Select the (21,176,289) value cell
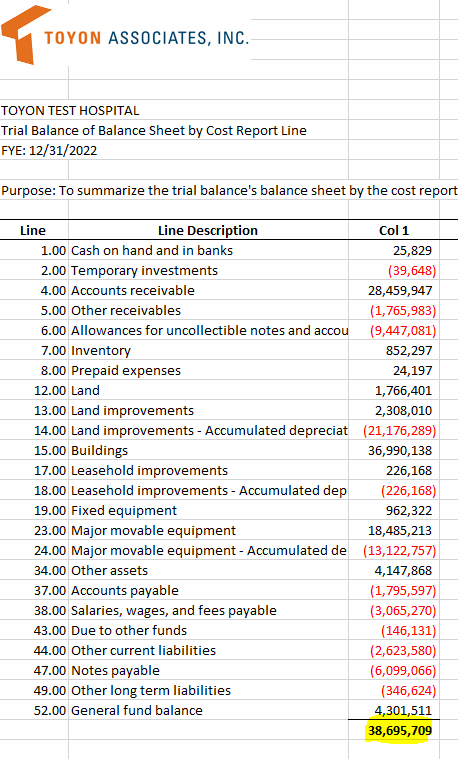 pyautogui.click(x=394, y=430)
